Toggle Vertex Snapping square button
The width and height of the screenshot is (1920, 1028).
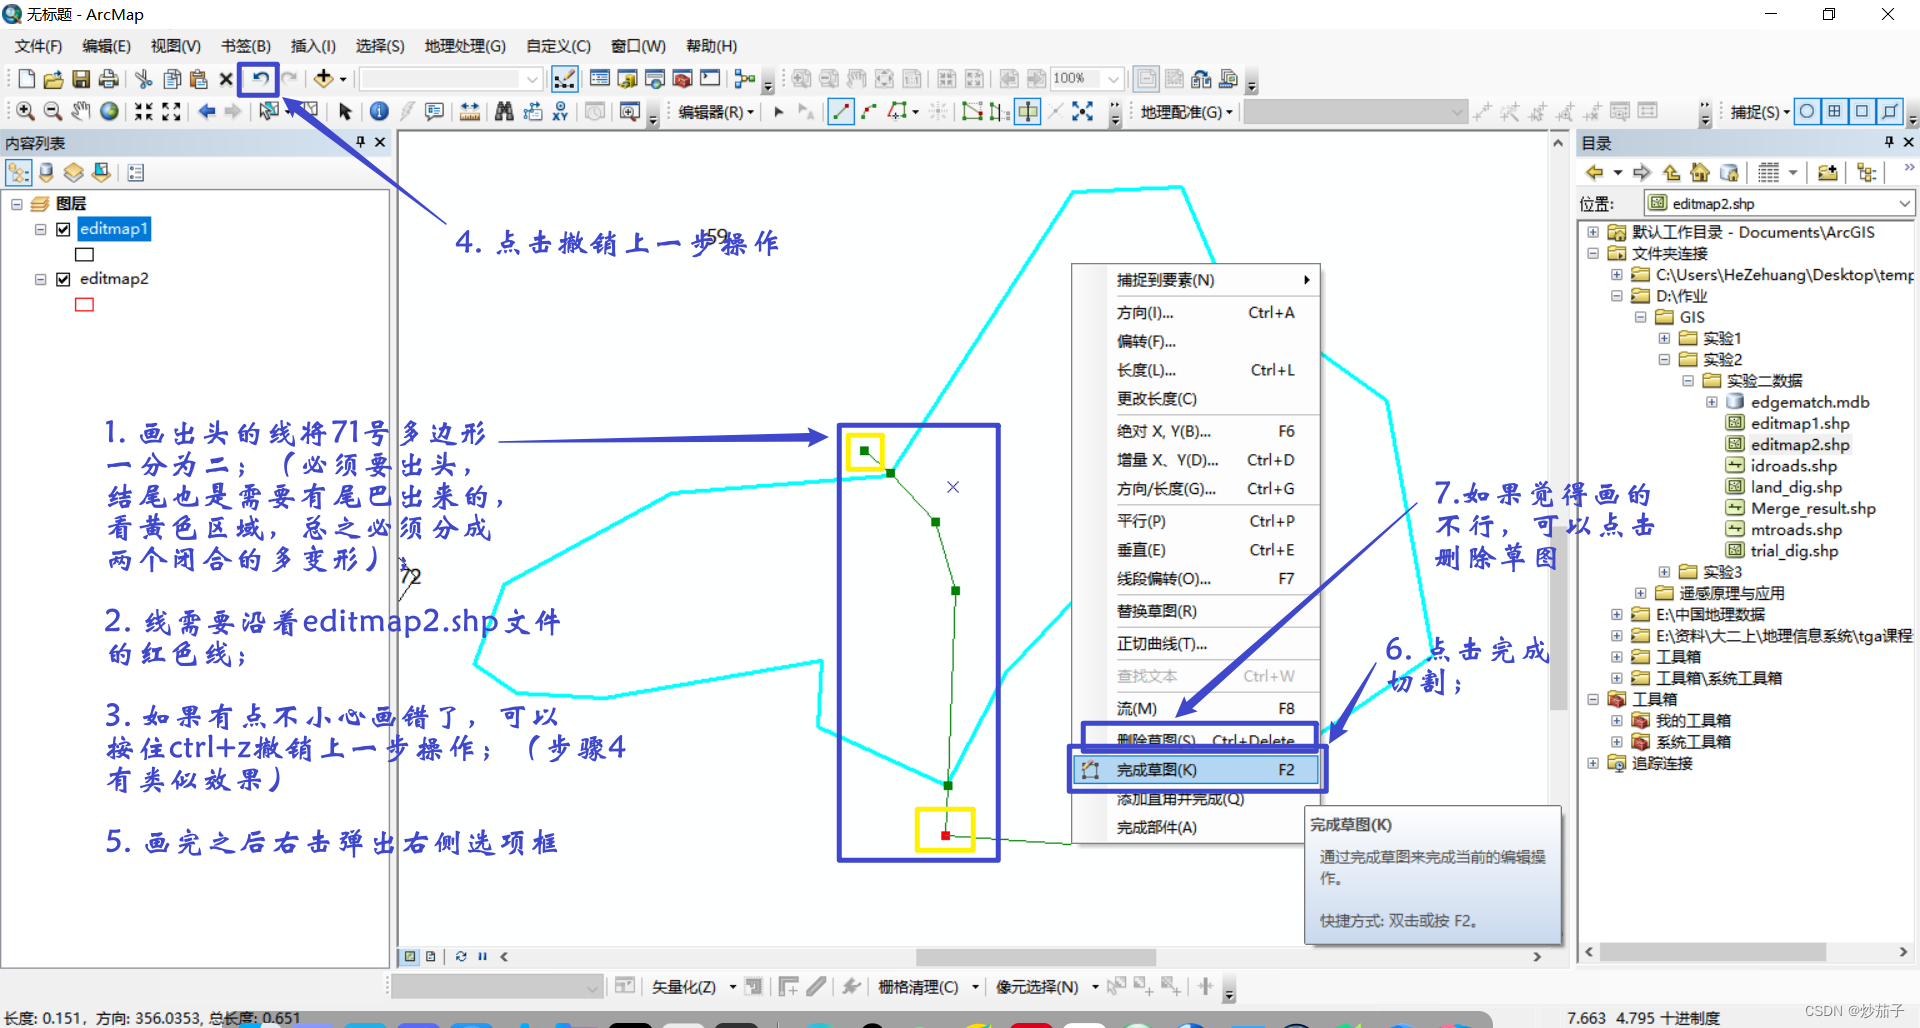tap(1862, 111)
